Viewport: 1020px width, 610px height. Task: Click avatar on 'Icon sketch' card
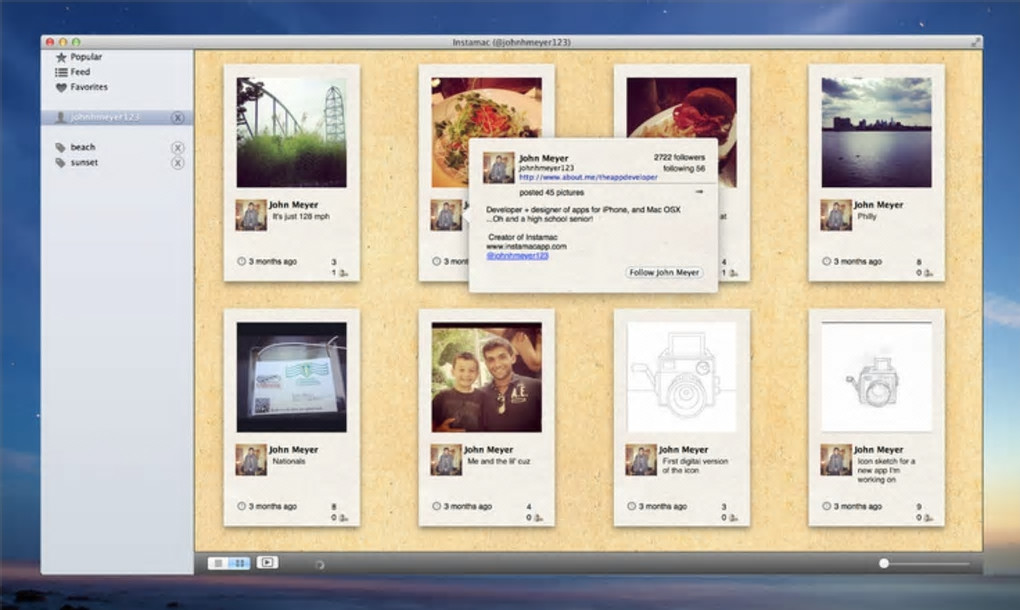point(836,460)
